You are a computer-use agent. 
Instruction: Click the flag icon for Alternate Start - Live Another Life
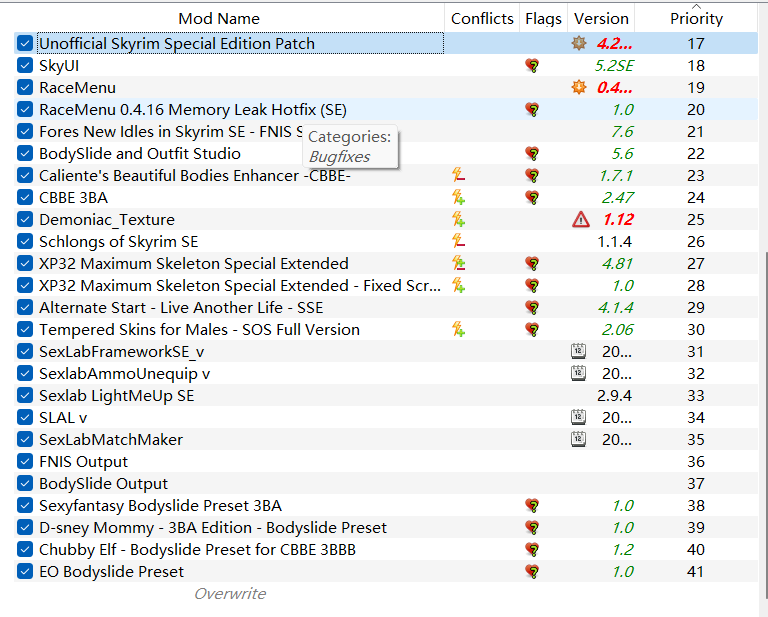click(x=532, y=308)
